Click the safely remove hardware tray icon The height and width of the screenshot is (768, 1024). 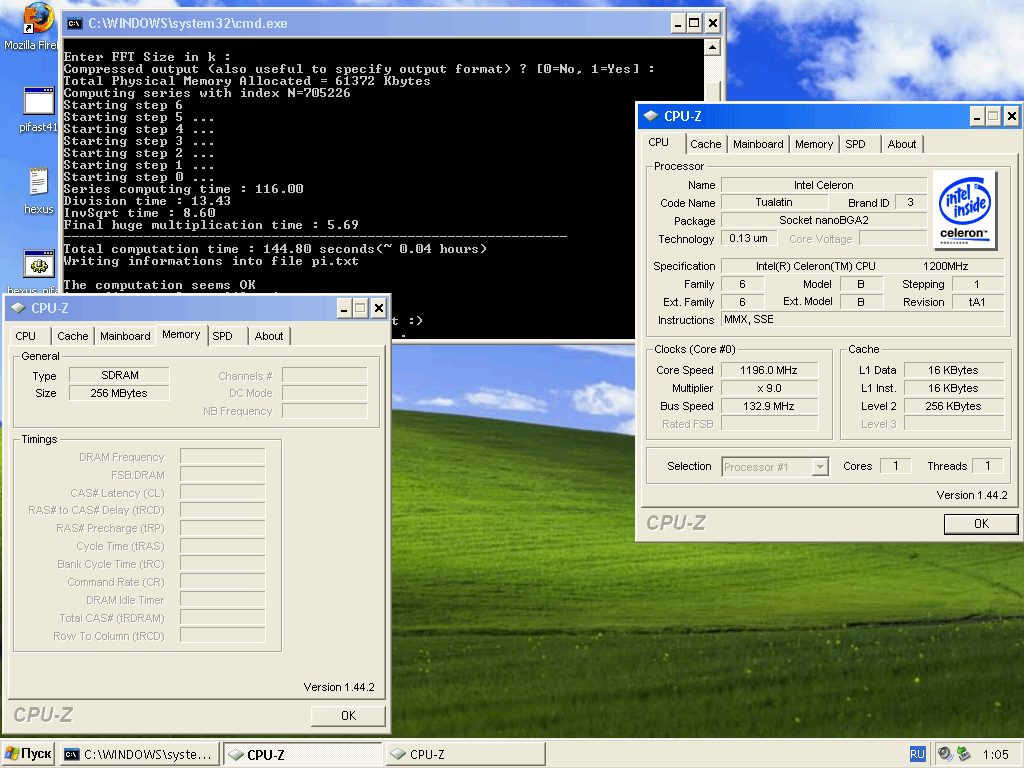[x=963, y=754]
